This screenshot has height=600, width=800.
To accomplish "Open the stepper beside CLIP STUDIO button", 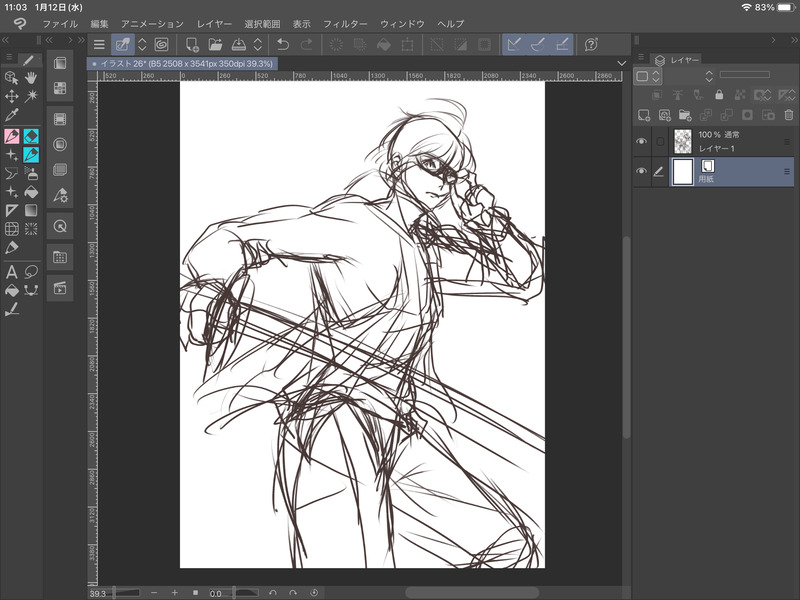I will (142, 44).
